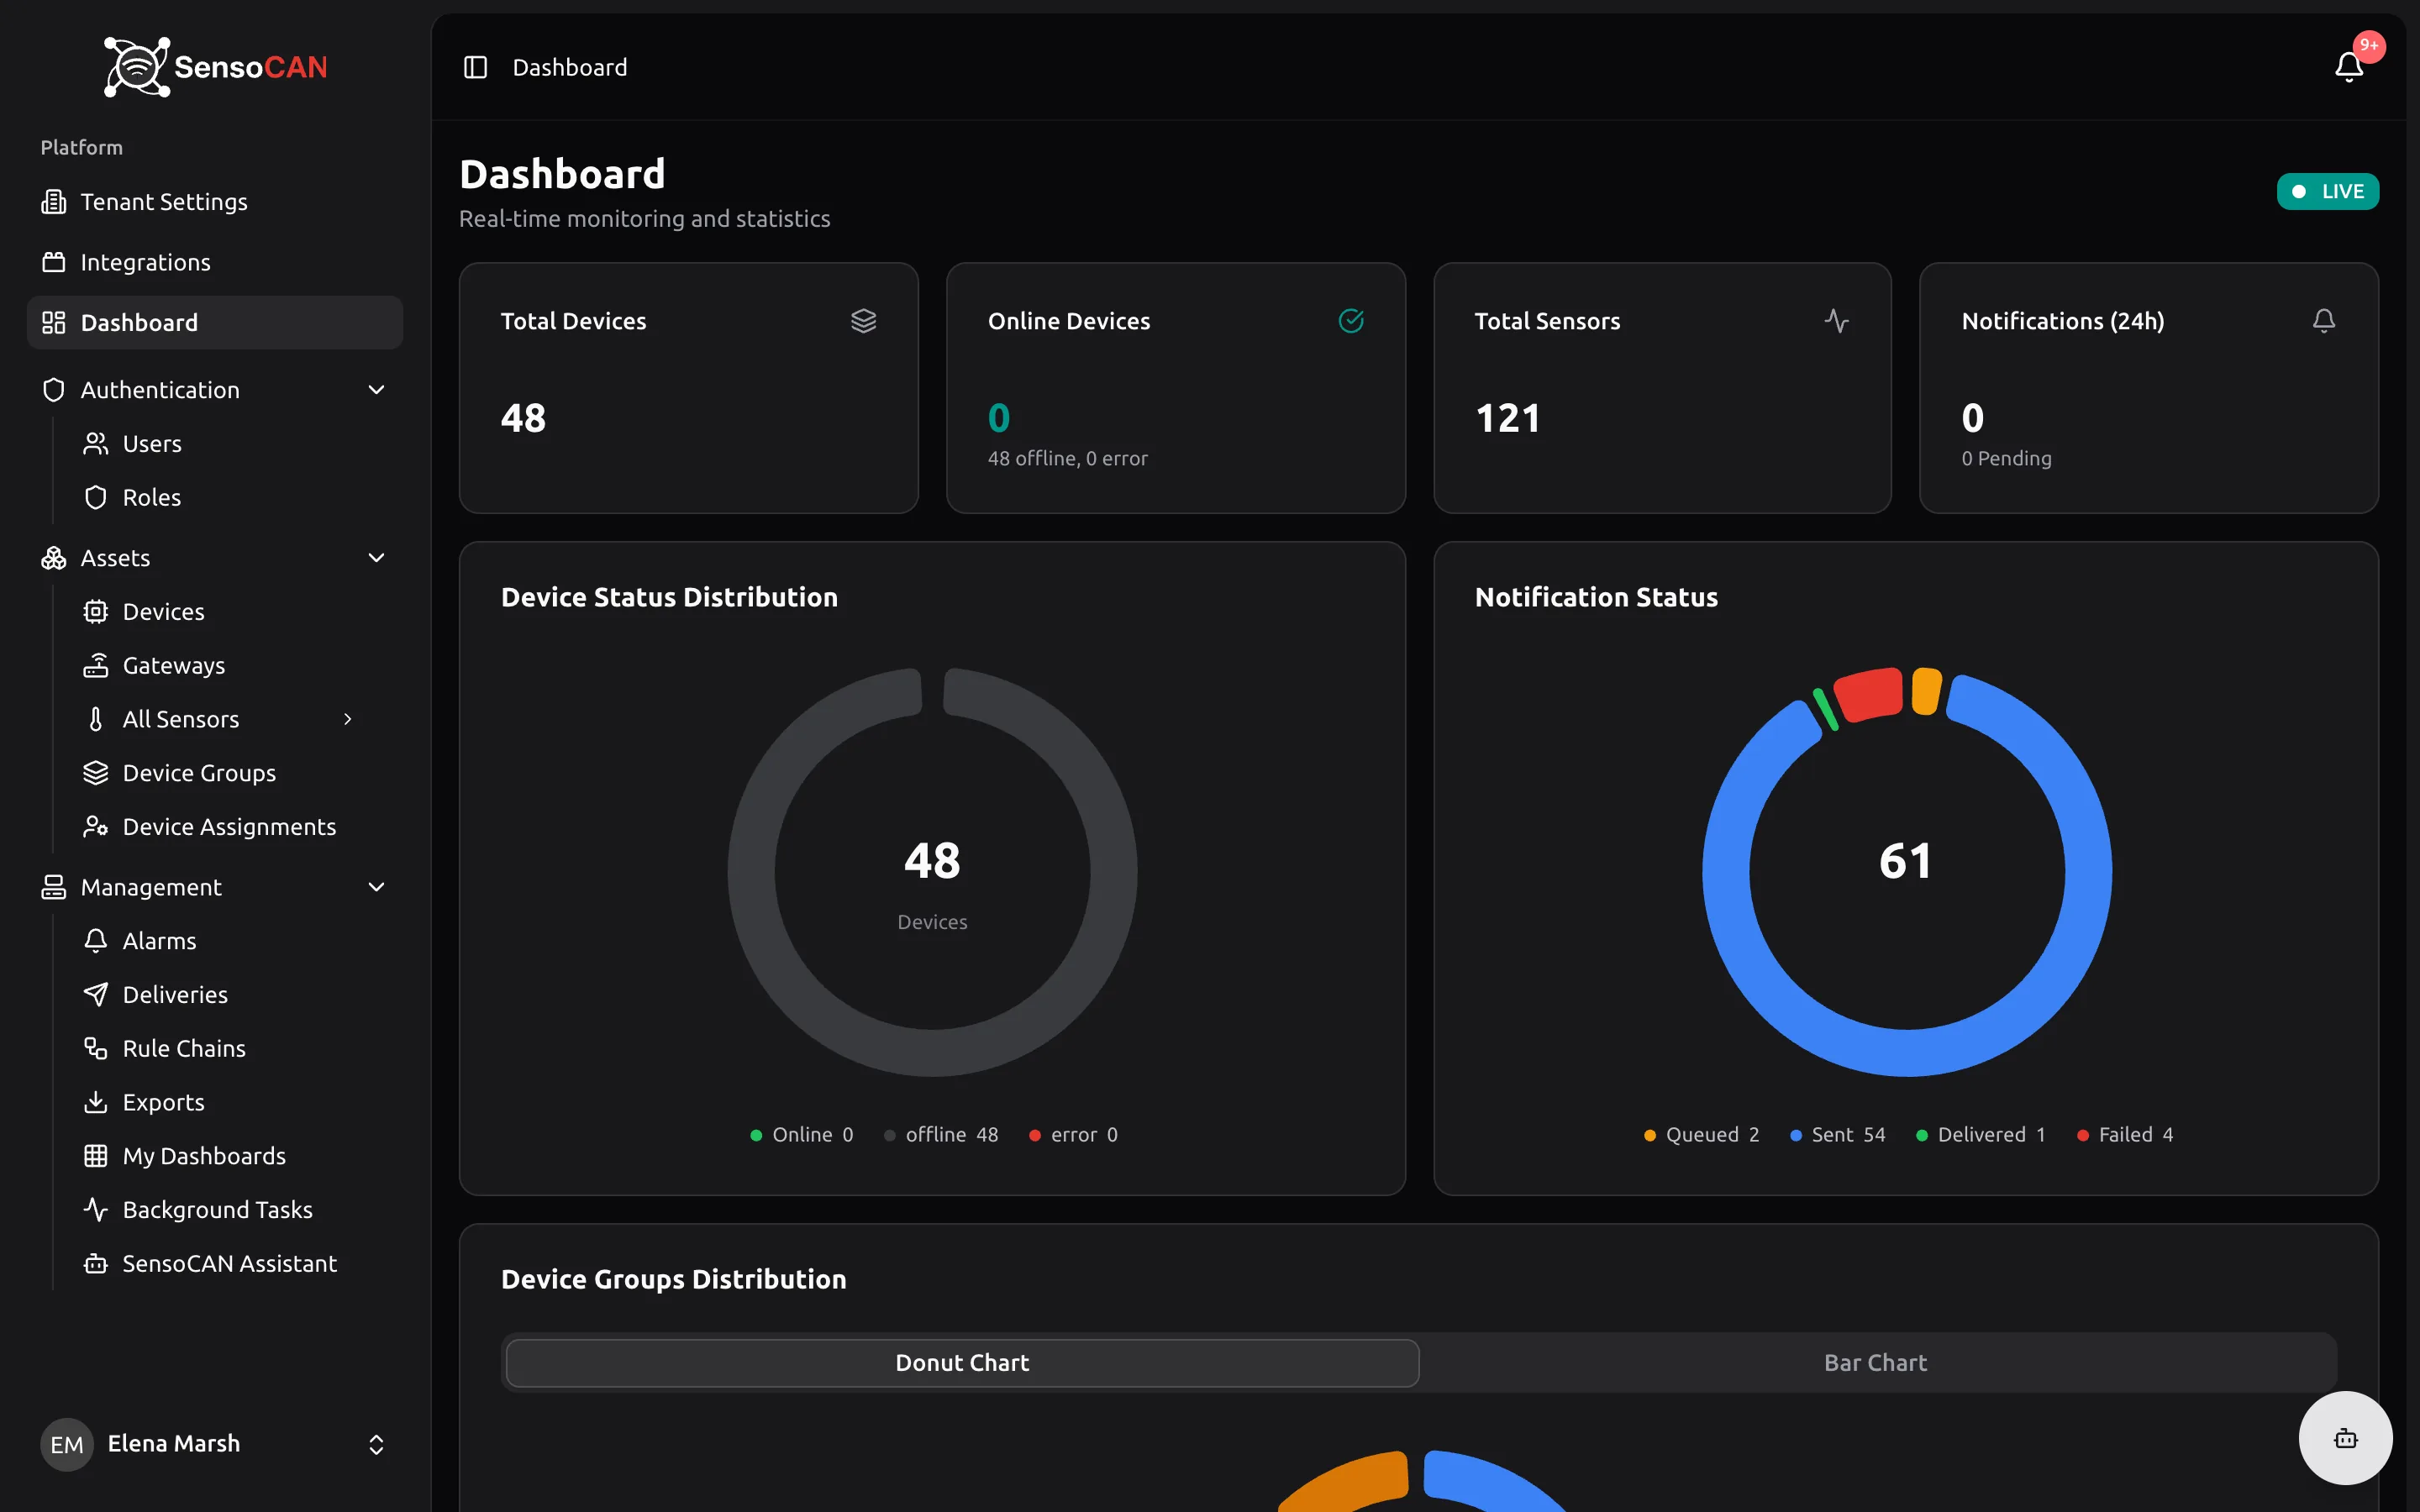Switch to the Donut Chart tab

coord(962,1363)
